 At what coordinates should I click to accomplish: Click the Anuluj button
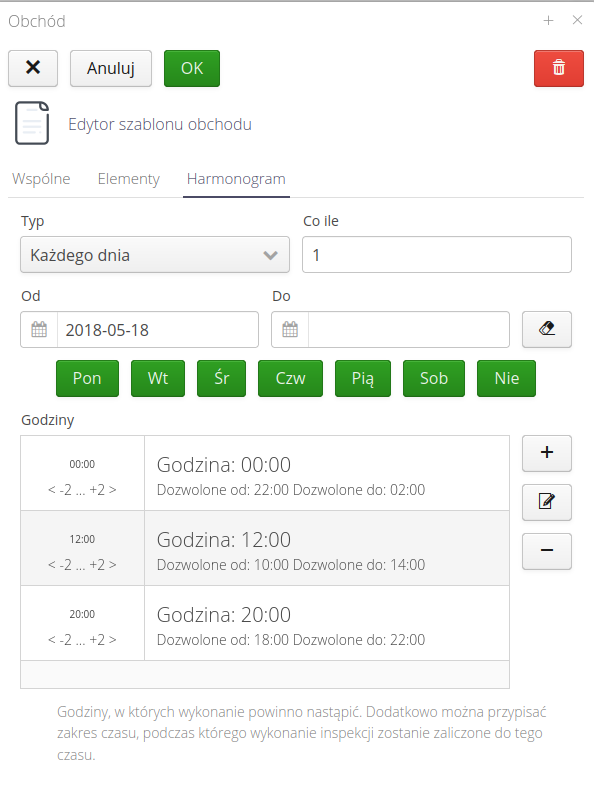click(111, 68)
